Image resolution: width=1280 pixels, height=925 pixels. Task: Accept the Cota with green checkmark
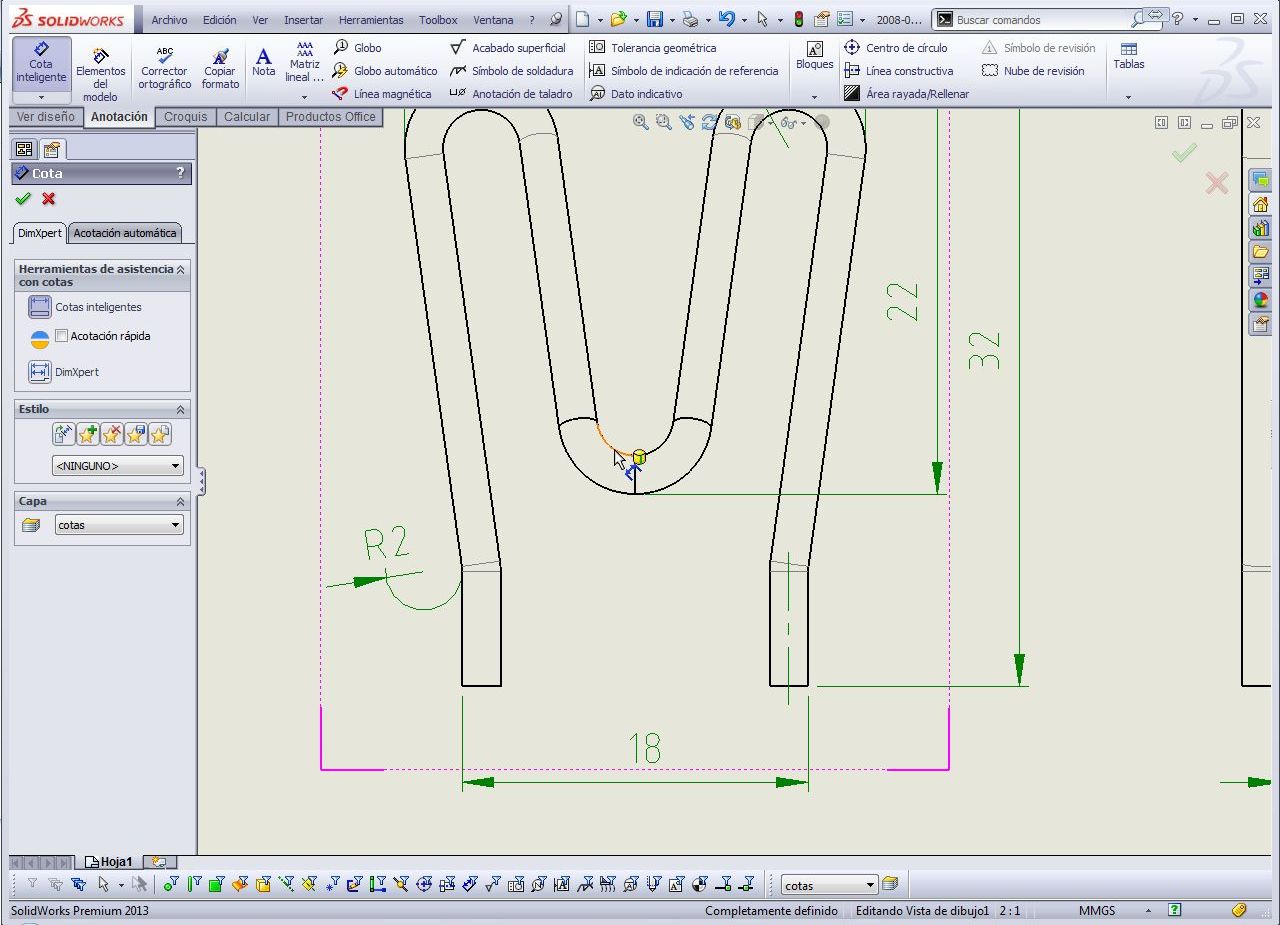click(23, 199)
